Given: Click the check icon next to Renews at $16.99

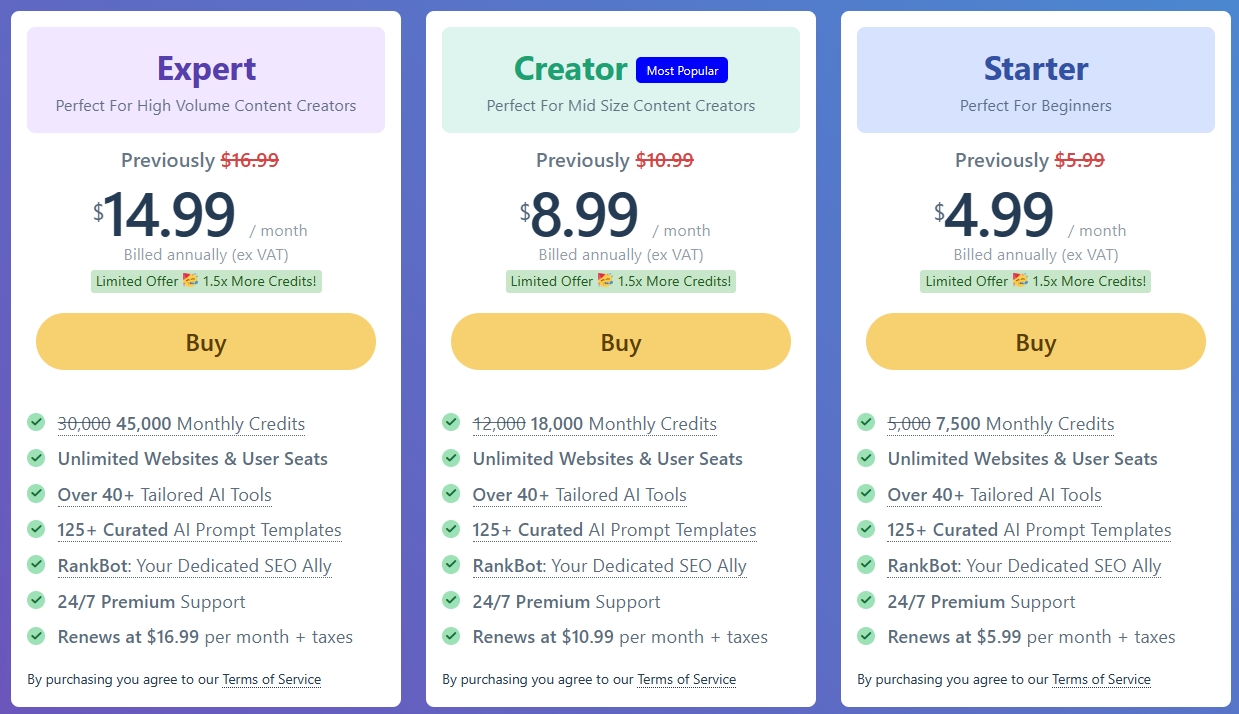Looking at the screenshot, I should point(36,636).
